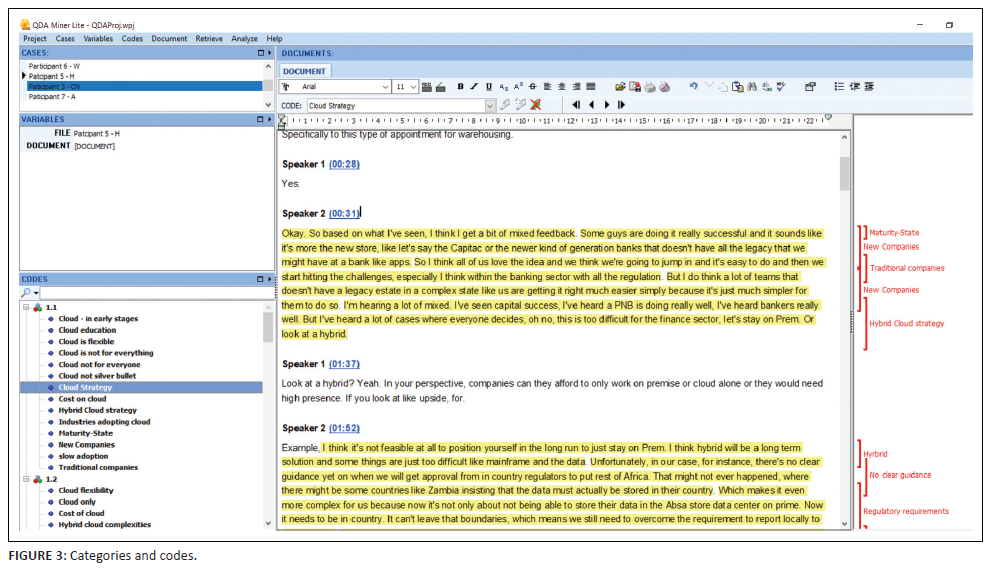Image resolution: width=996 pixels, height=575 pixels.
Task: Click the print document icon
Action: tap(649, 87)
